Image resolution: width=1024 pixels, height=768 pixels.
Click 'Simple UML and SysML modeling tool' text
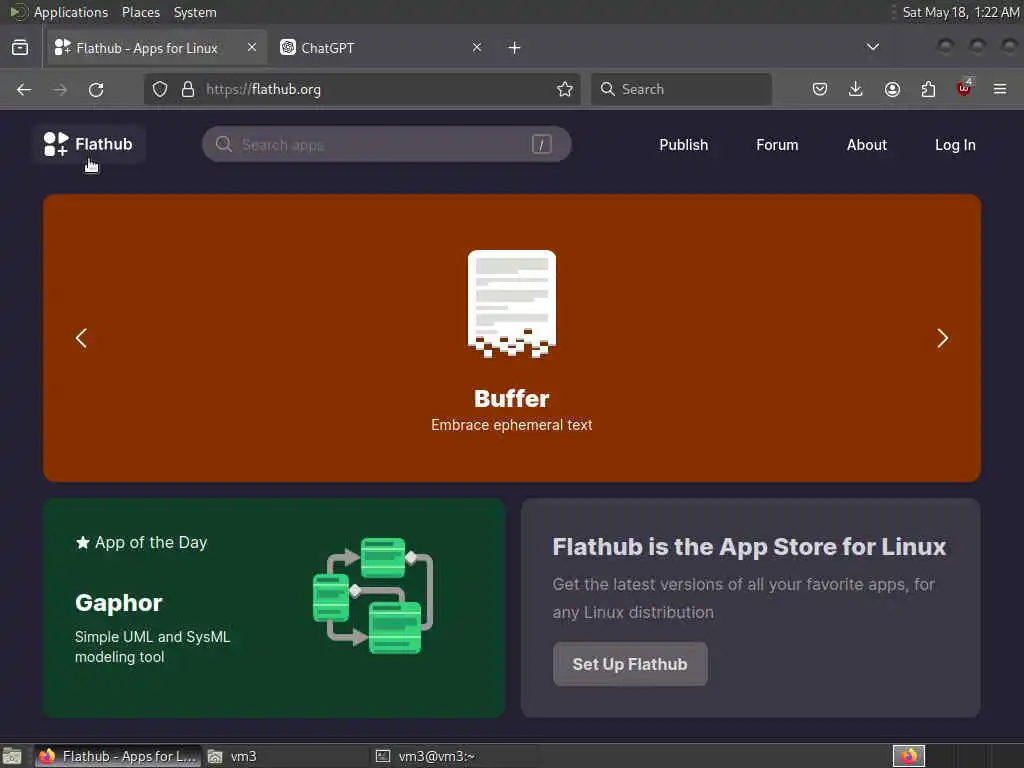click(152, 647)
